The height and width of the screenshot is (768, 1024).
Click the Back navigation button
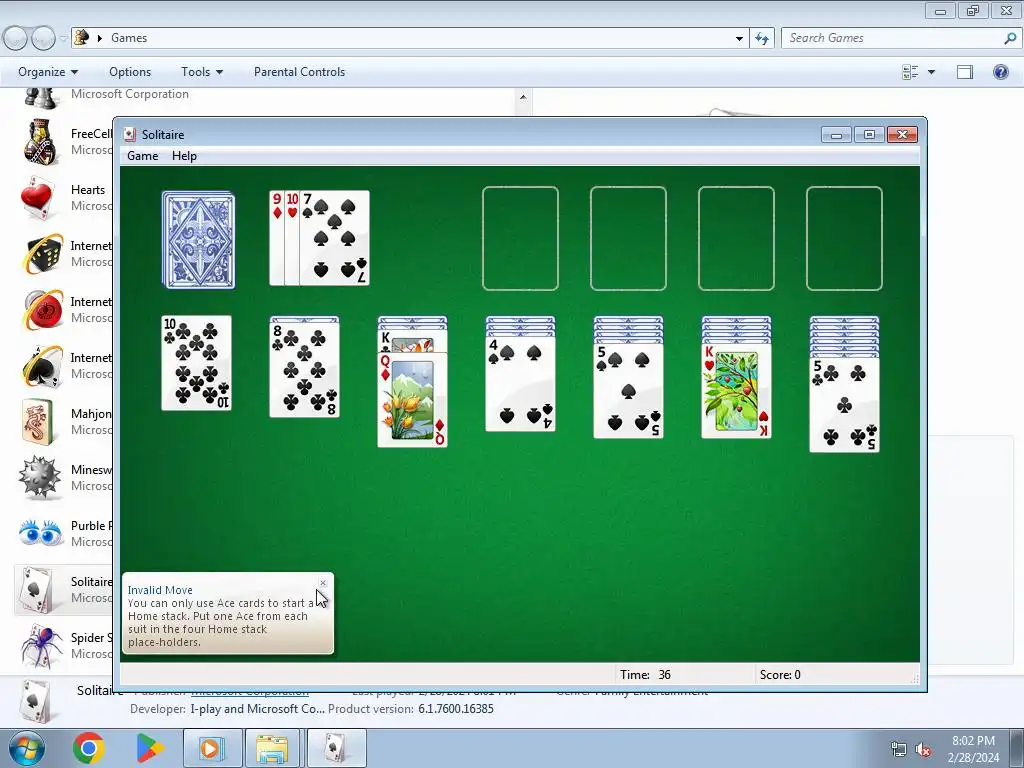(16, 38)
